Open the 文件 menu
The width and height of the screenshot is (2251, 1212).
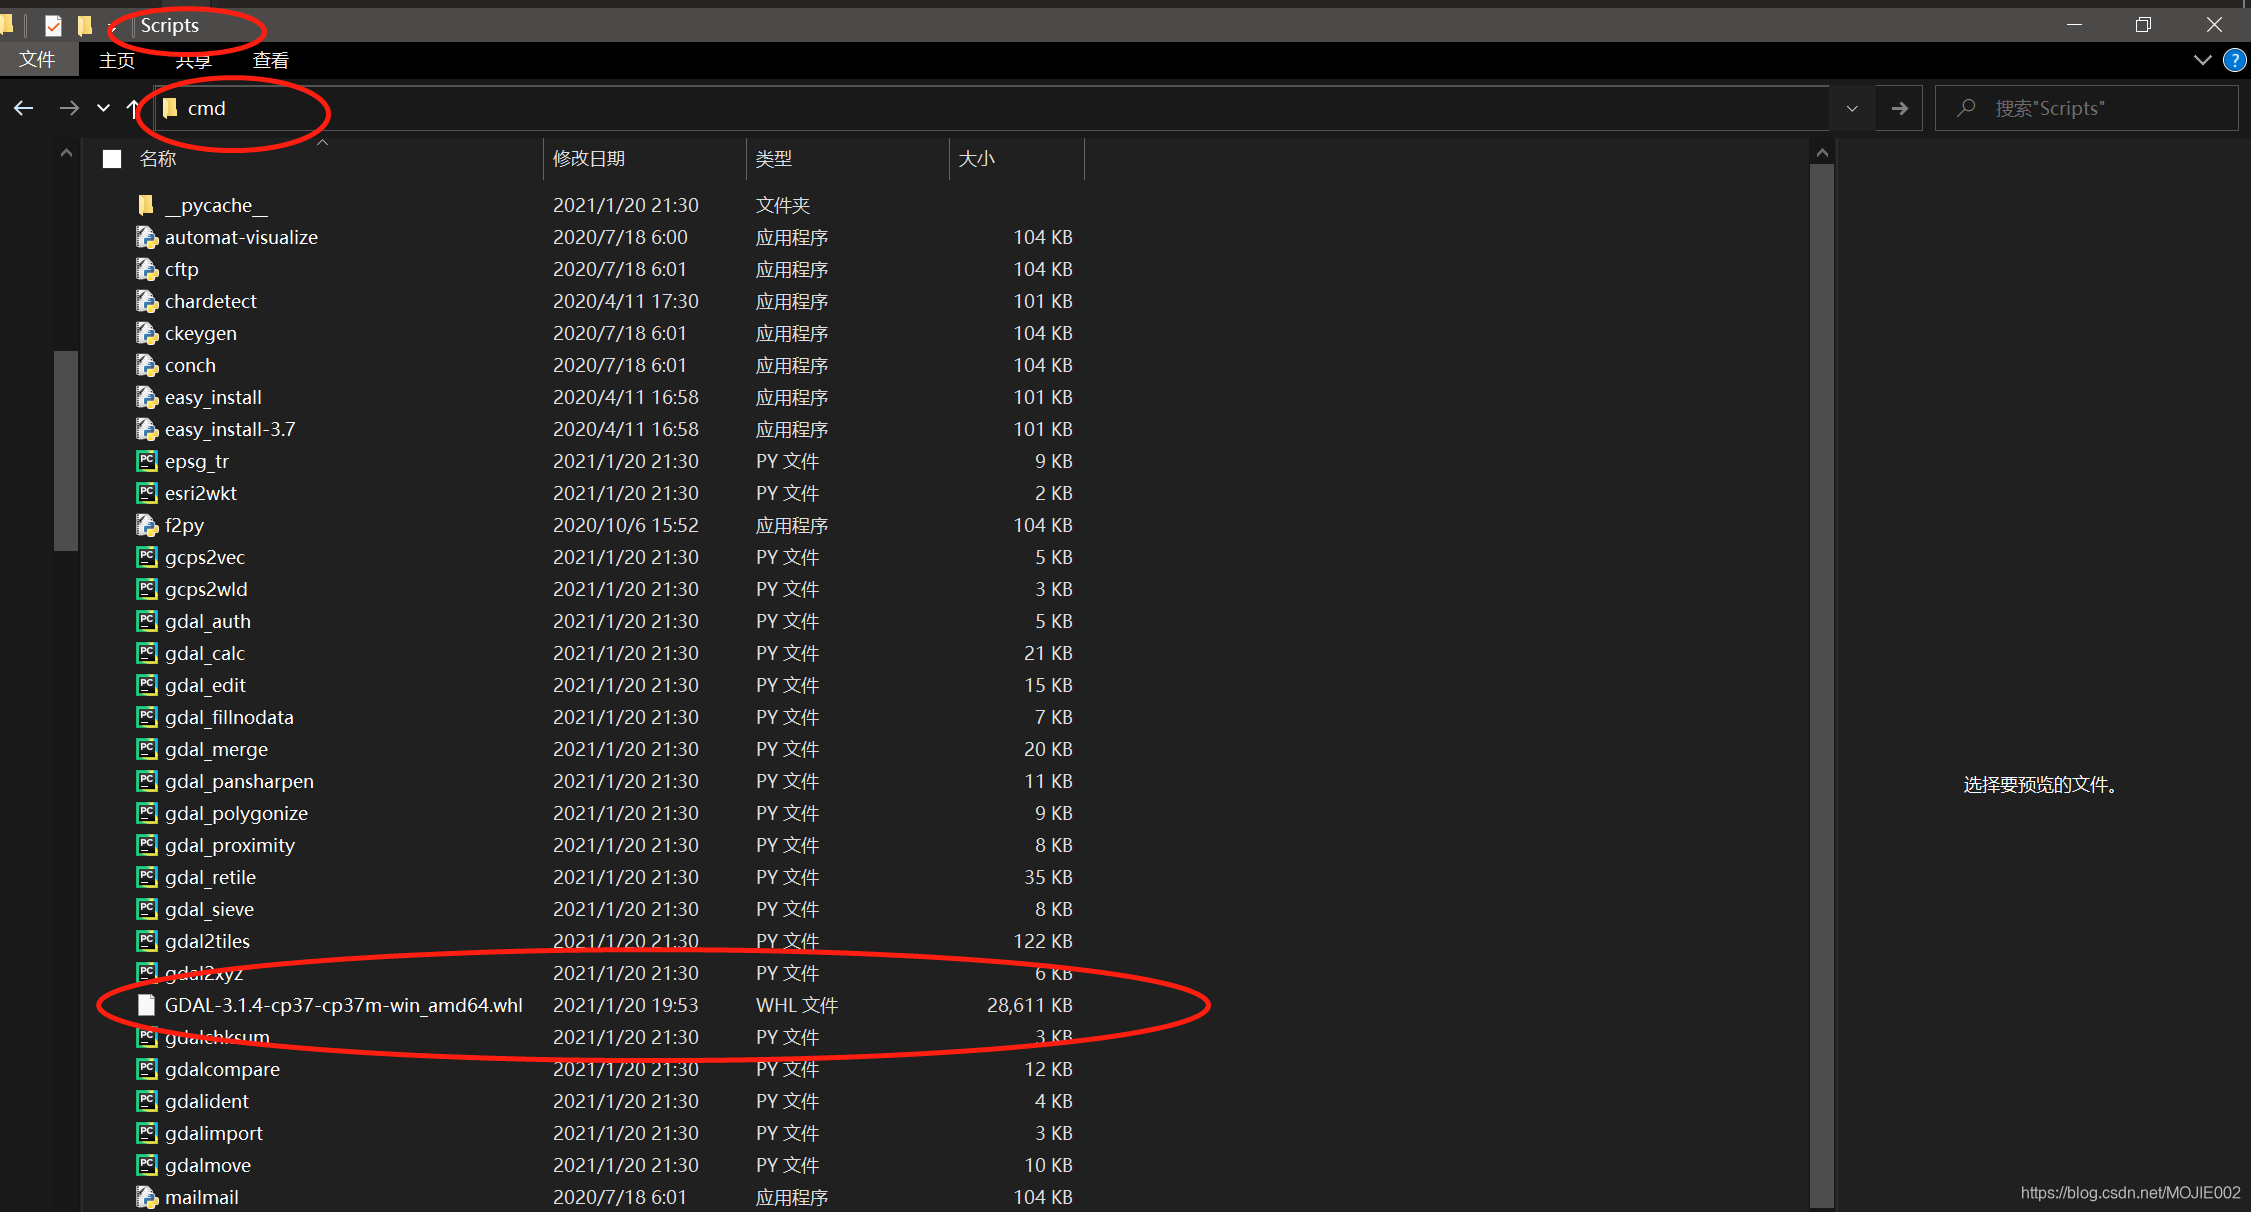pos(37,60)
